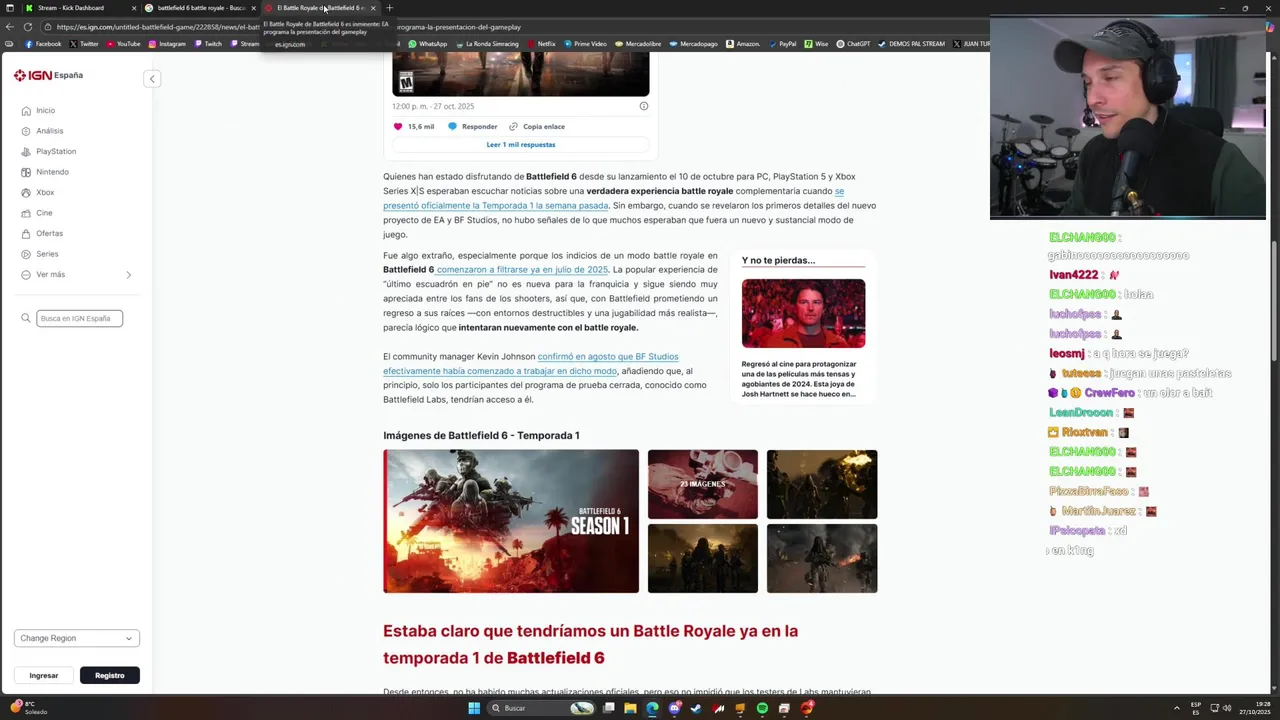This screenshot has width=1280, height=720.
Task: Open Prime Video bookmark
Action: pyautogui.click(x=585, y=44)
